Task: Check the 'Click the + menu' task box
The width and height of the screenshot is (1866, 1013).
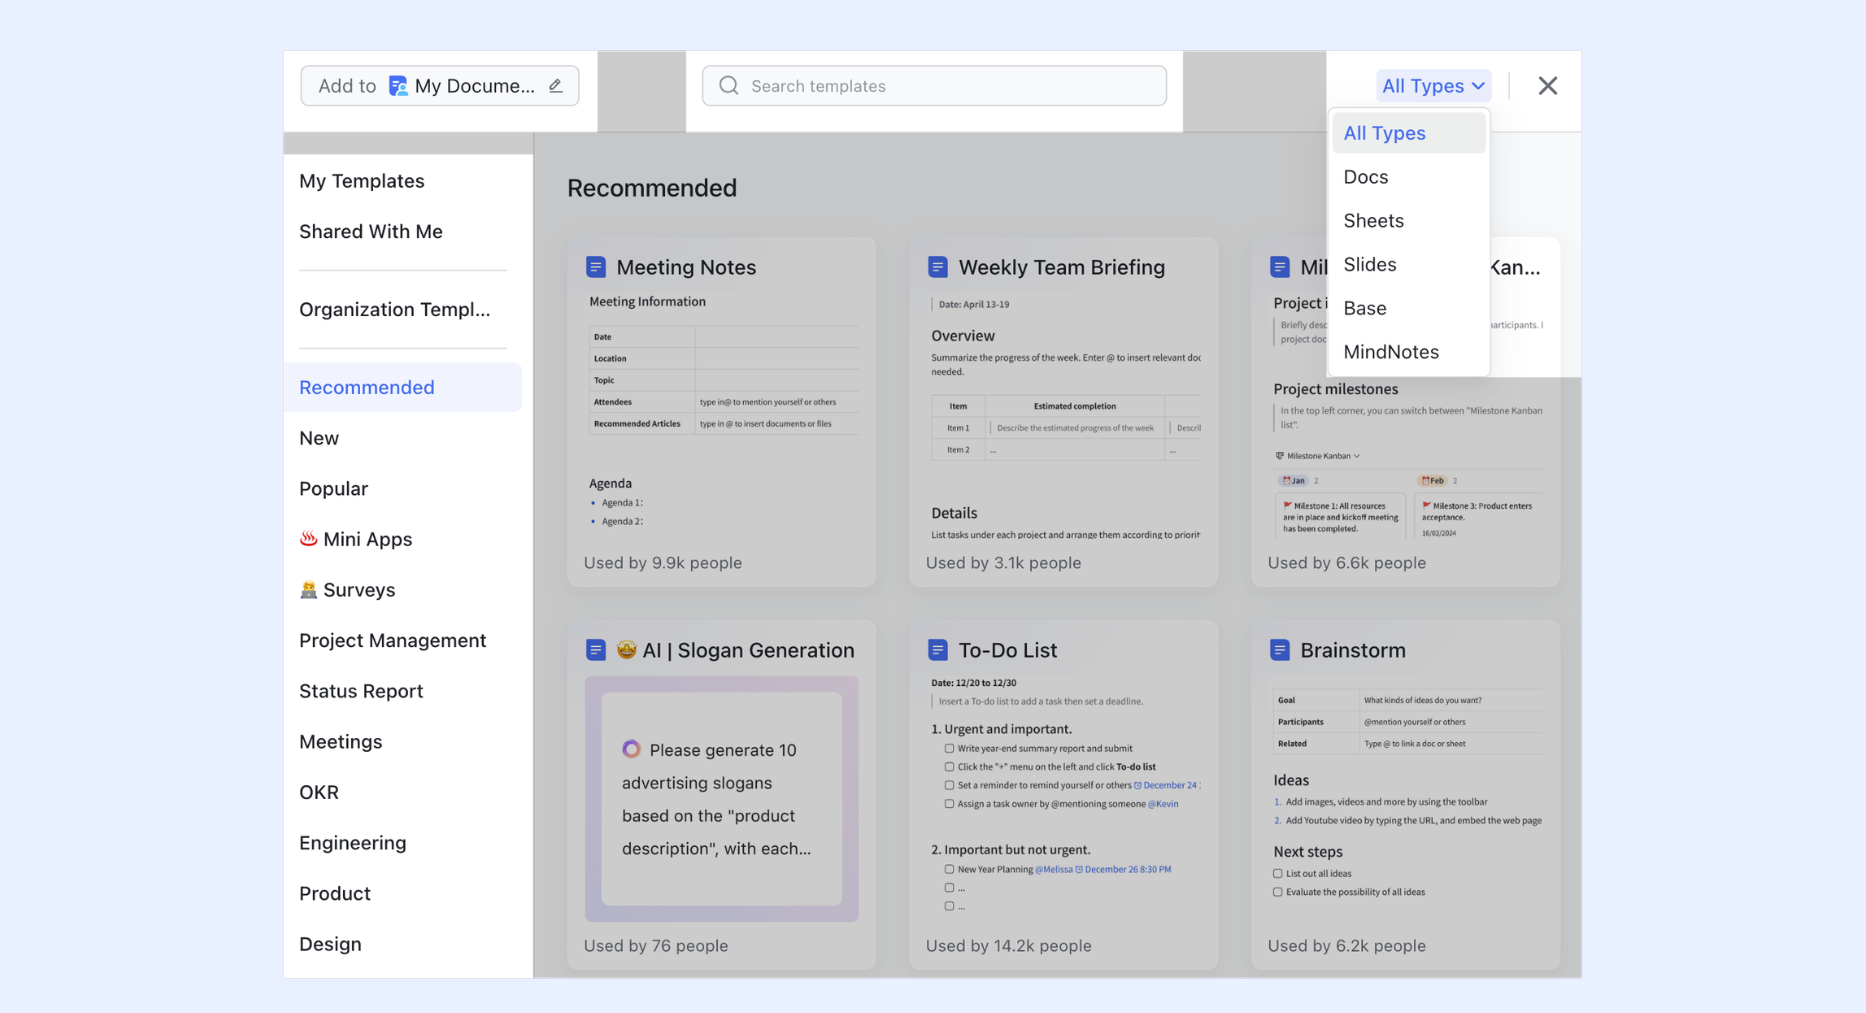Action: 949,767
